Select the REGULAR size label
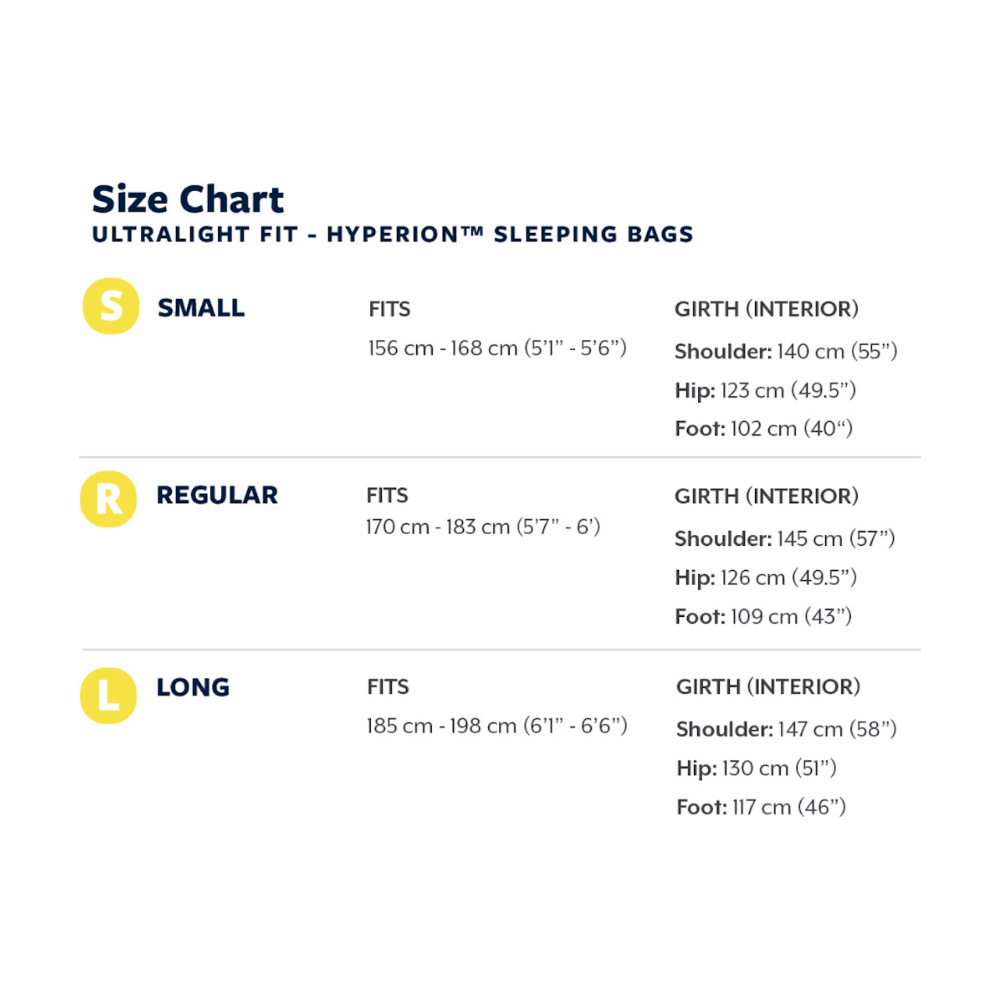1000x1000 pixels. click(x=217, y=495)
